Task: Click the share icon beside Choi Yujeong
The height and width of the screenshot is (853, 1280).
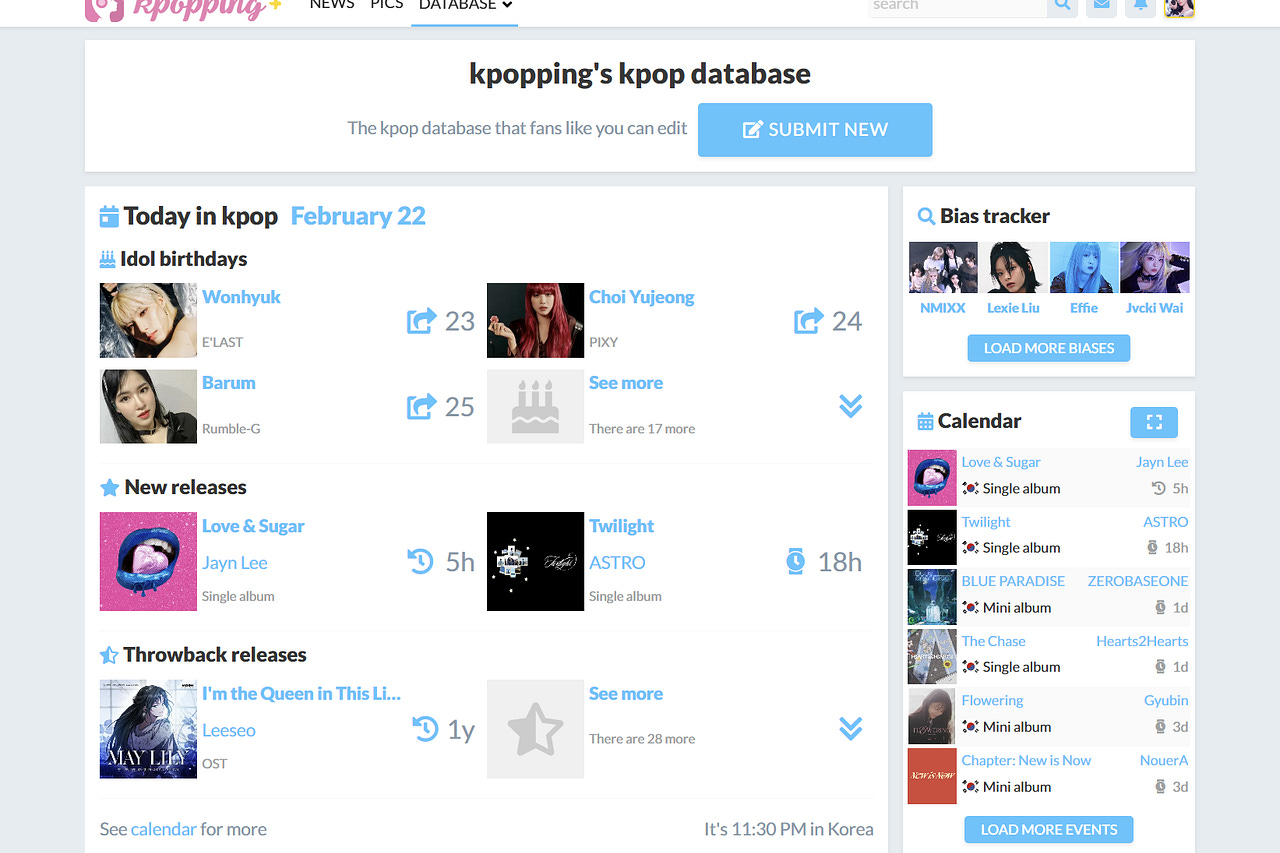Action: pos(808,320)
